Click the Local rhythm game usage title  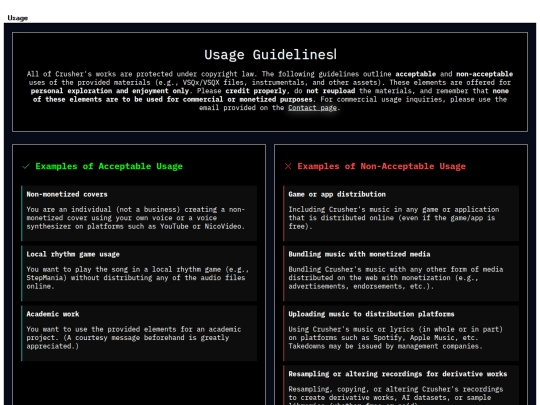[73, 254]
